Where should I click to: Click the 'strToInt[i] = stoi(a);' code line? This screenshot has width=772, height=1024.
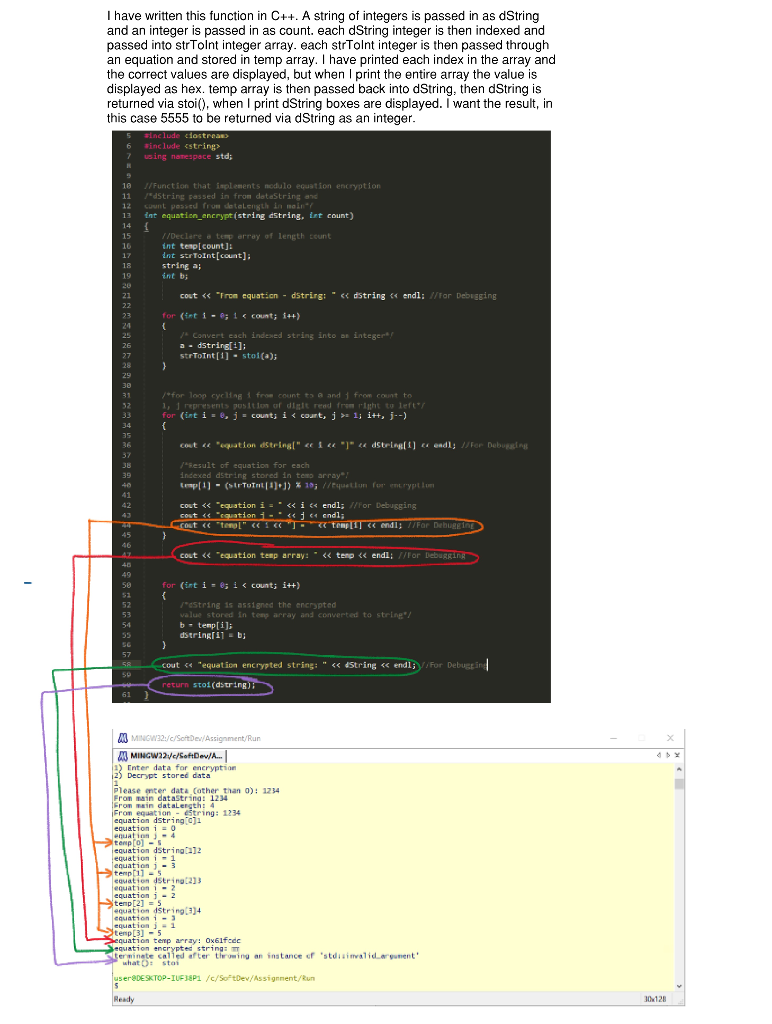pos(229,356)
